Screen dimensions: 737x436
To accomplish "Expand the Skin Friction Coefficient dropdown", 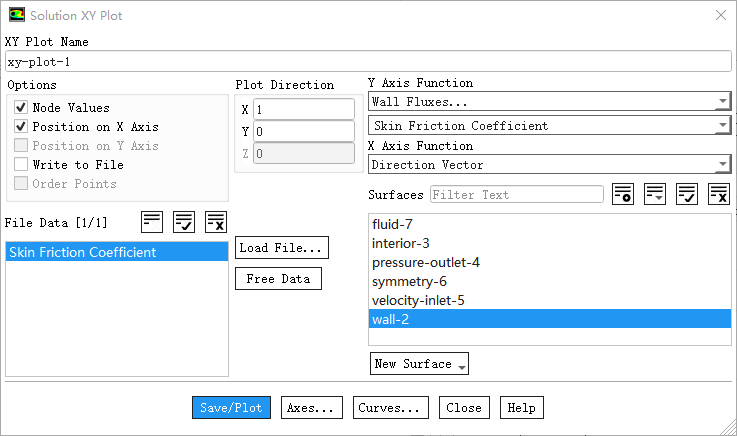I will coord(549,126).
